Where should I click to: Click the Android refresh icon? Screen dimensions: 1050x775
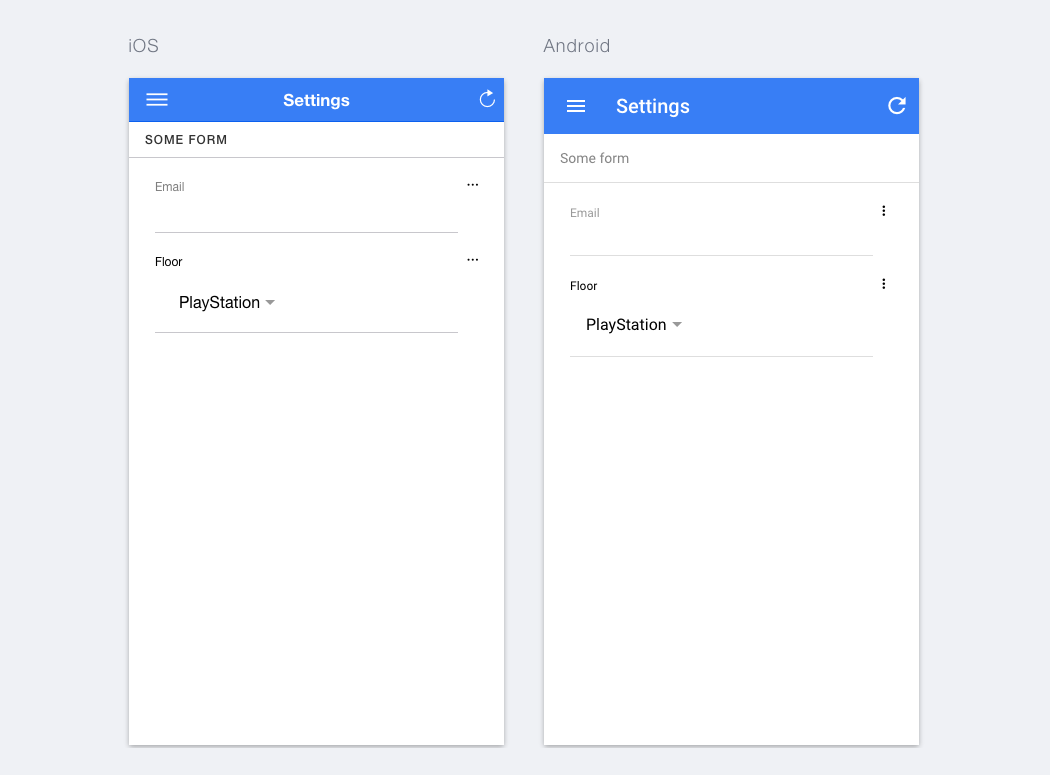pos(897,106)
